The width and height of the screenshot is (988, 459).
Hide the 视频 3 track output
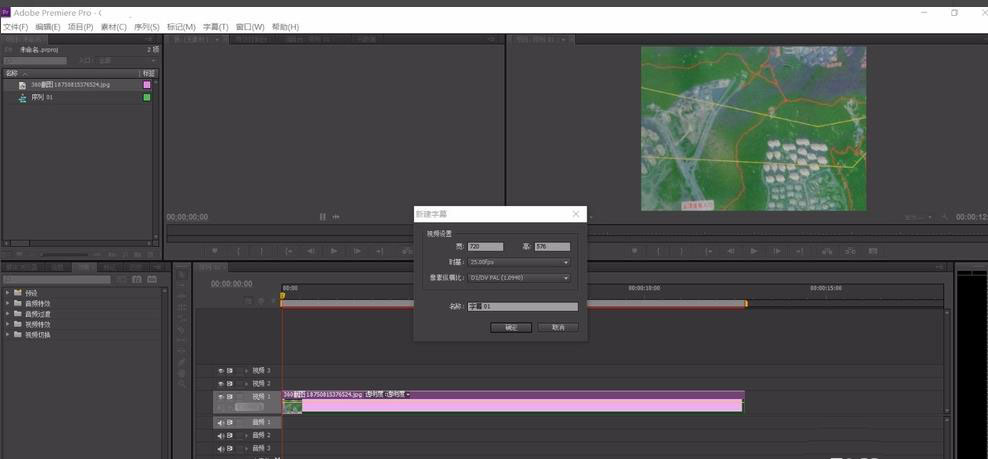click(x=221, y=371)
